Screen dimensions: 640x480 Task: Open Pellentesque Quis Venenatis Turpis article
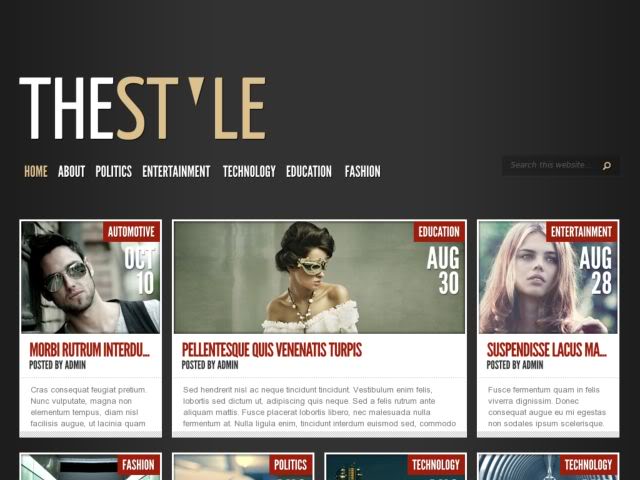click(271, 350)
